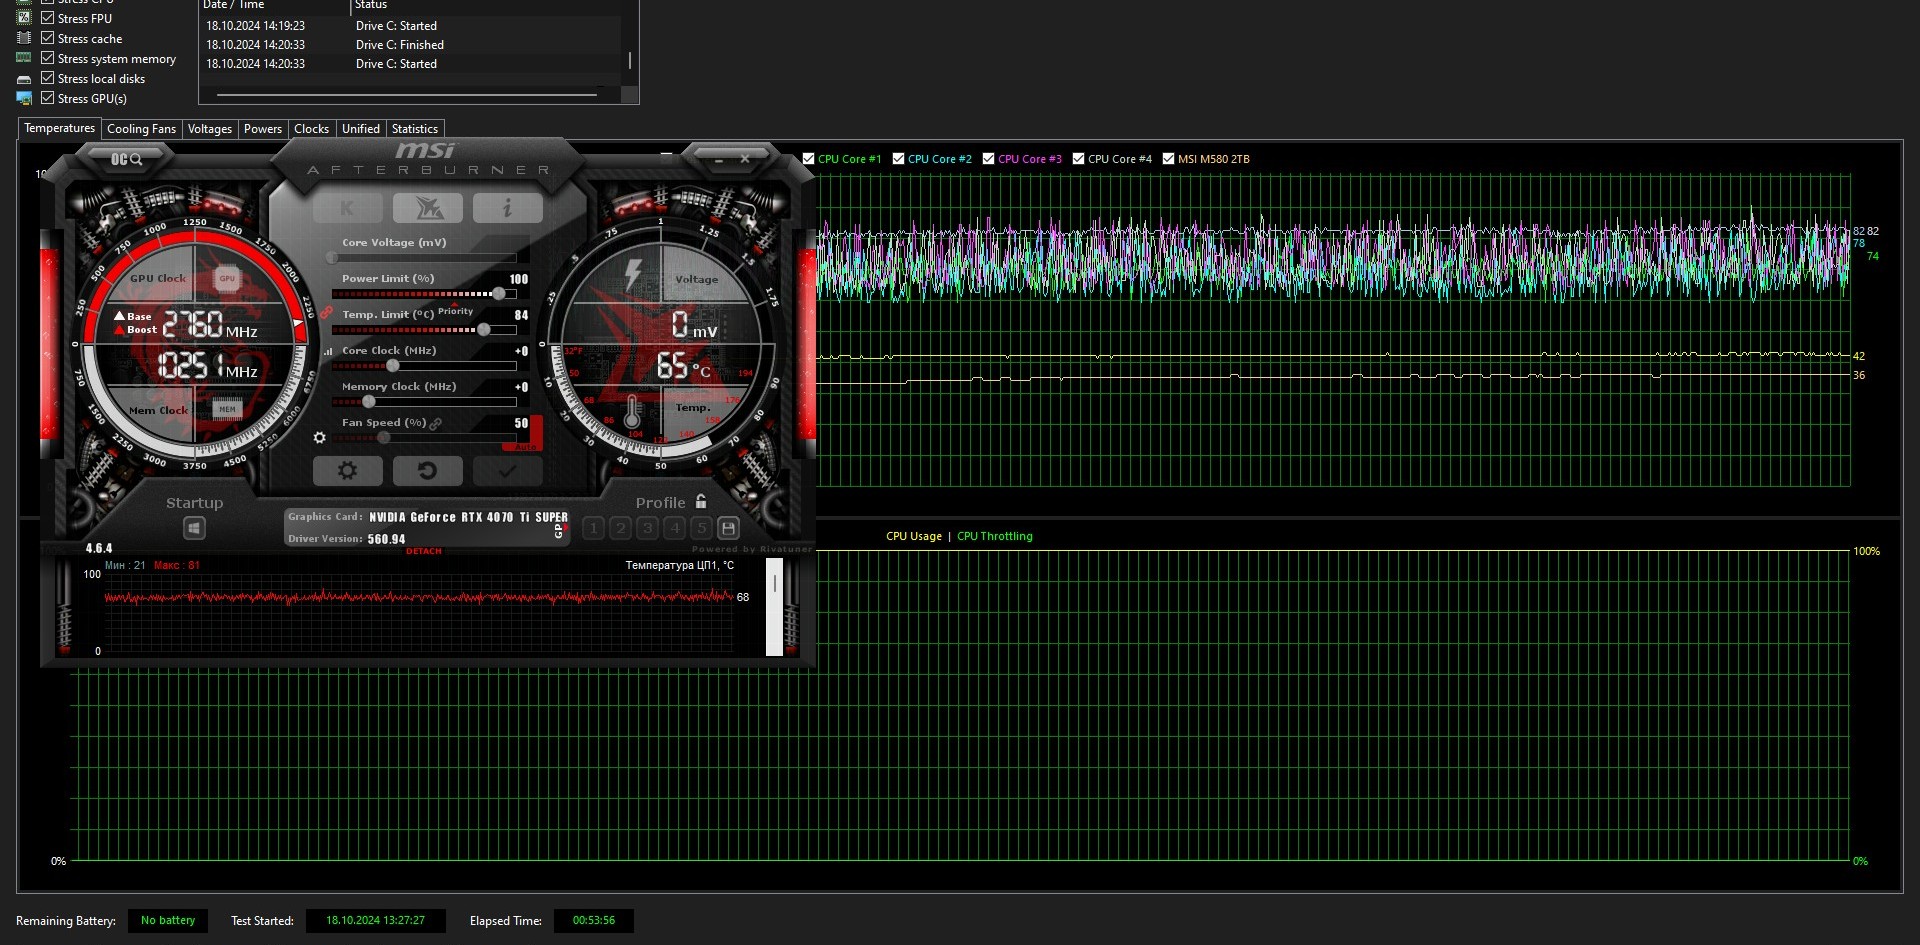Select Afterburner profile slot 3
Image resolution: width=1920 pixels, height=945 pixels.
pos(647,527)
